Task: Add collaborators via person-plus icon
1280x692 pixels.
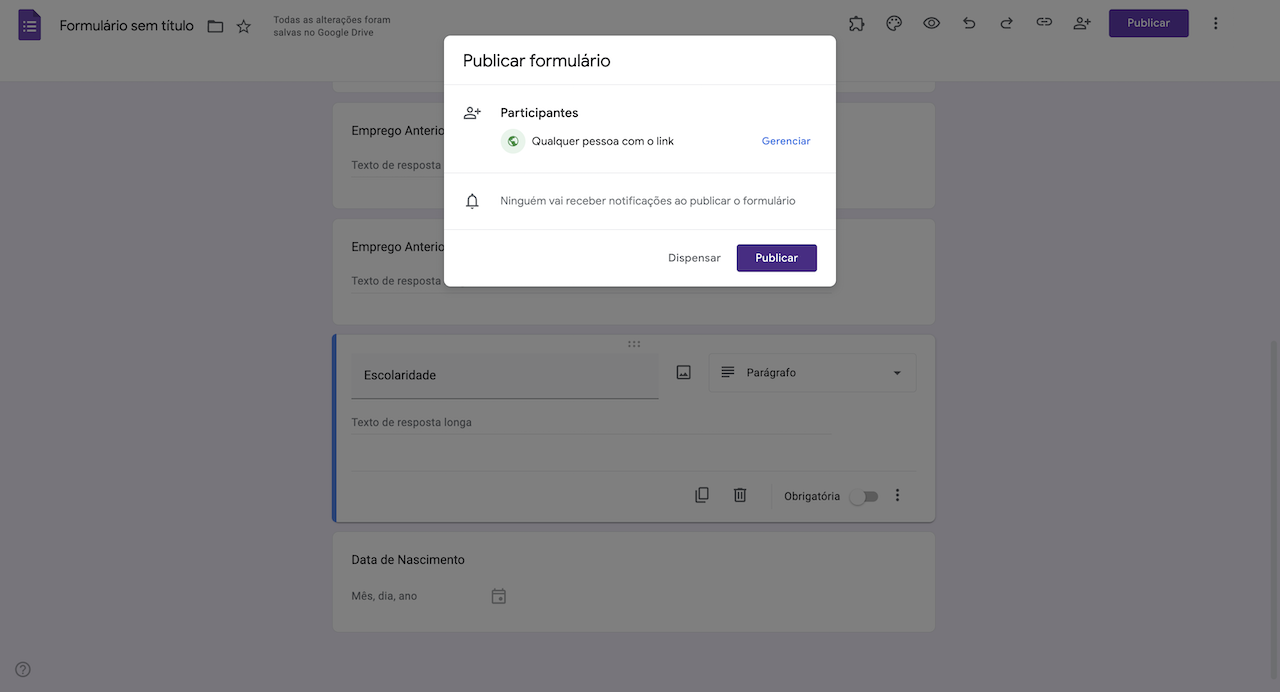Action: click(x=1081, y=23)
